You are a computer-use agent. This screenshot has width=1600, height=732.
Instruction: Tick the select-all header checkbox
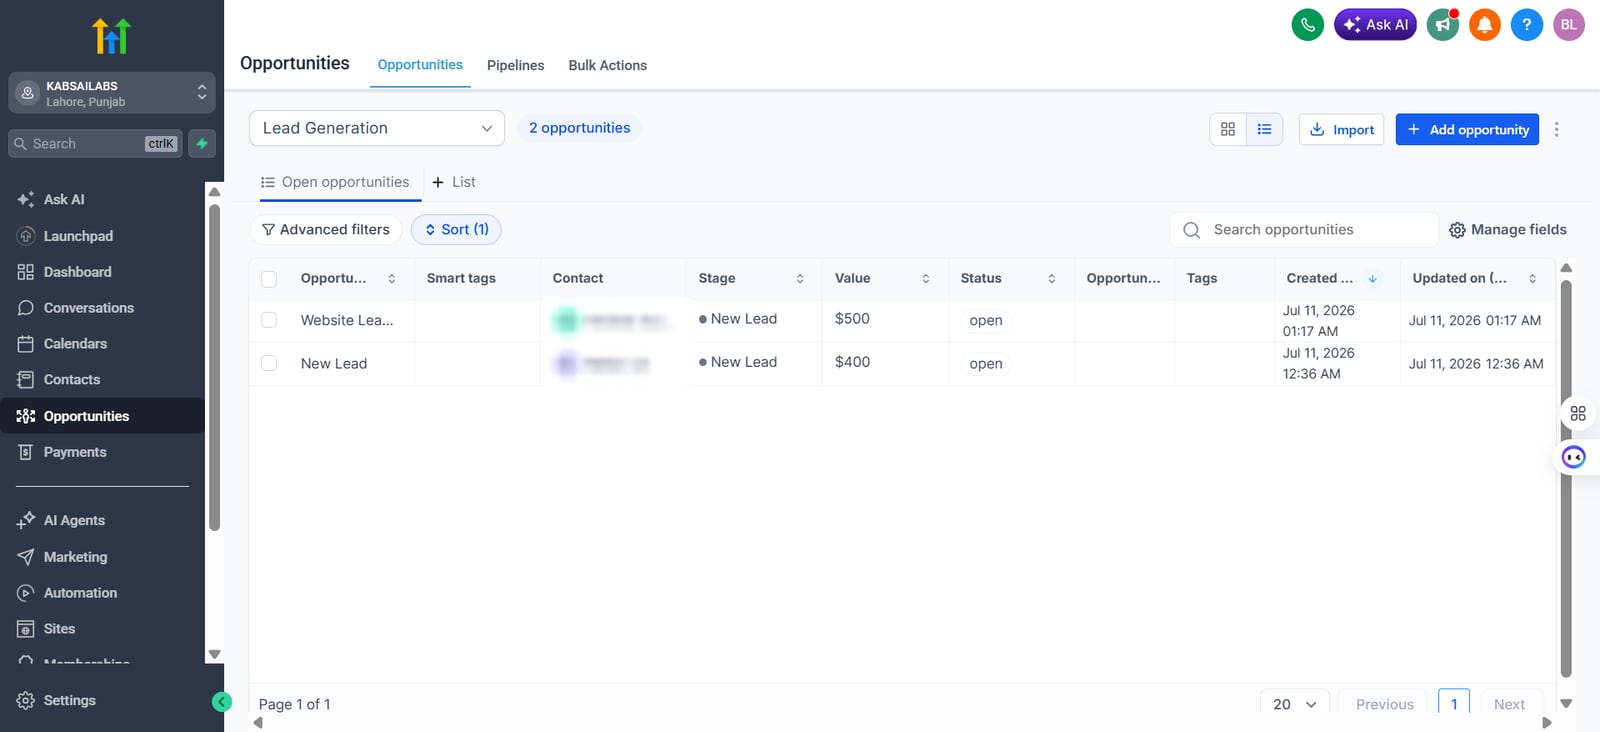tap(269, 279)
